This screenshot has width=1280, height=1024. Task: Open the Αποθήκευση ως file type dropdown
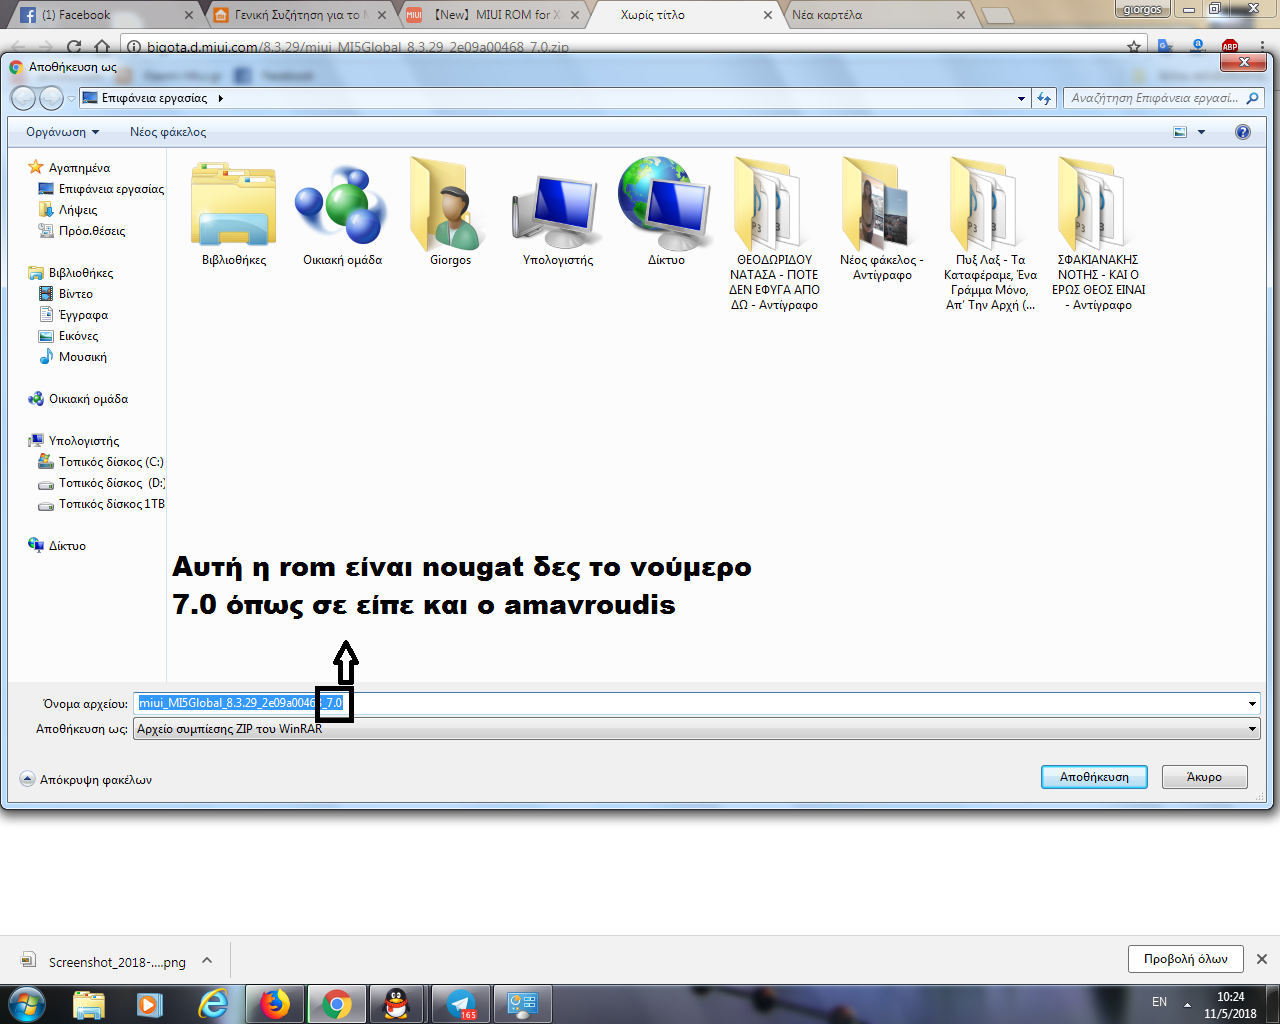(x=696, y=729)
